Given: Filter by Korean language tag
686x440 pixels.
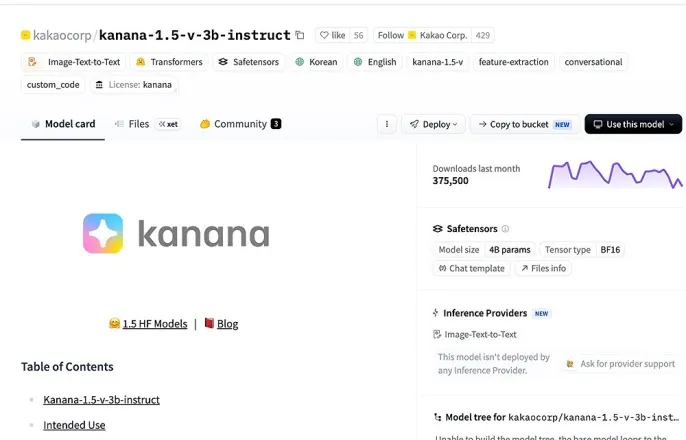Looking at the screenshot, I should point(316,62).
